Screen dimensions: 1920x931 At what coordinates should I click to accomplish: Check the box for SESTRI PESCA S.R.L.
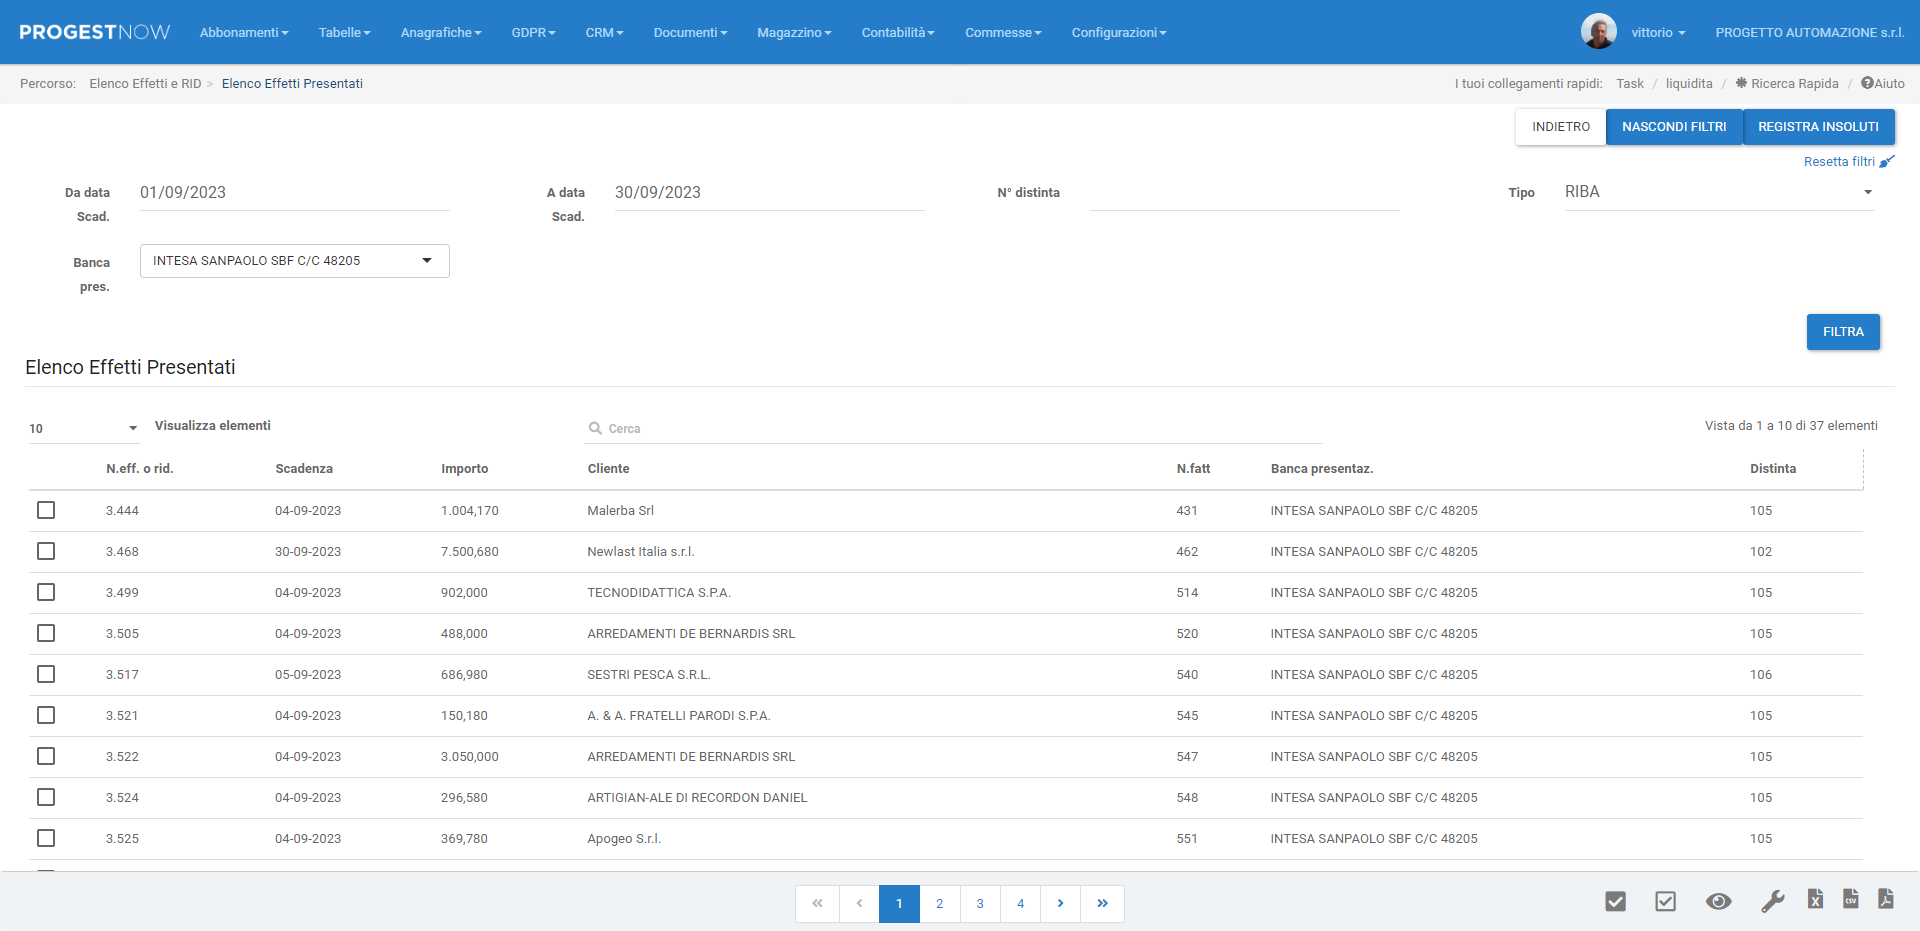pos(46,674)
